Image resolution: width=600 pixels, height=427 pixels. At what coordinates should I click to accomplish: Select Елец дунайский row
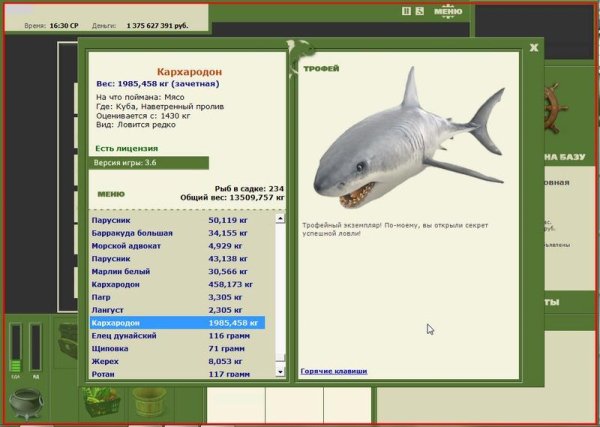(177, 336)
